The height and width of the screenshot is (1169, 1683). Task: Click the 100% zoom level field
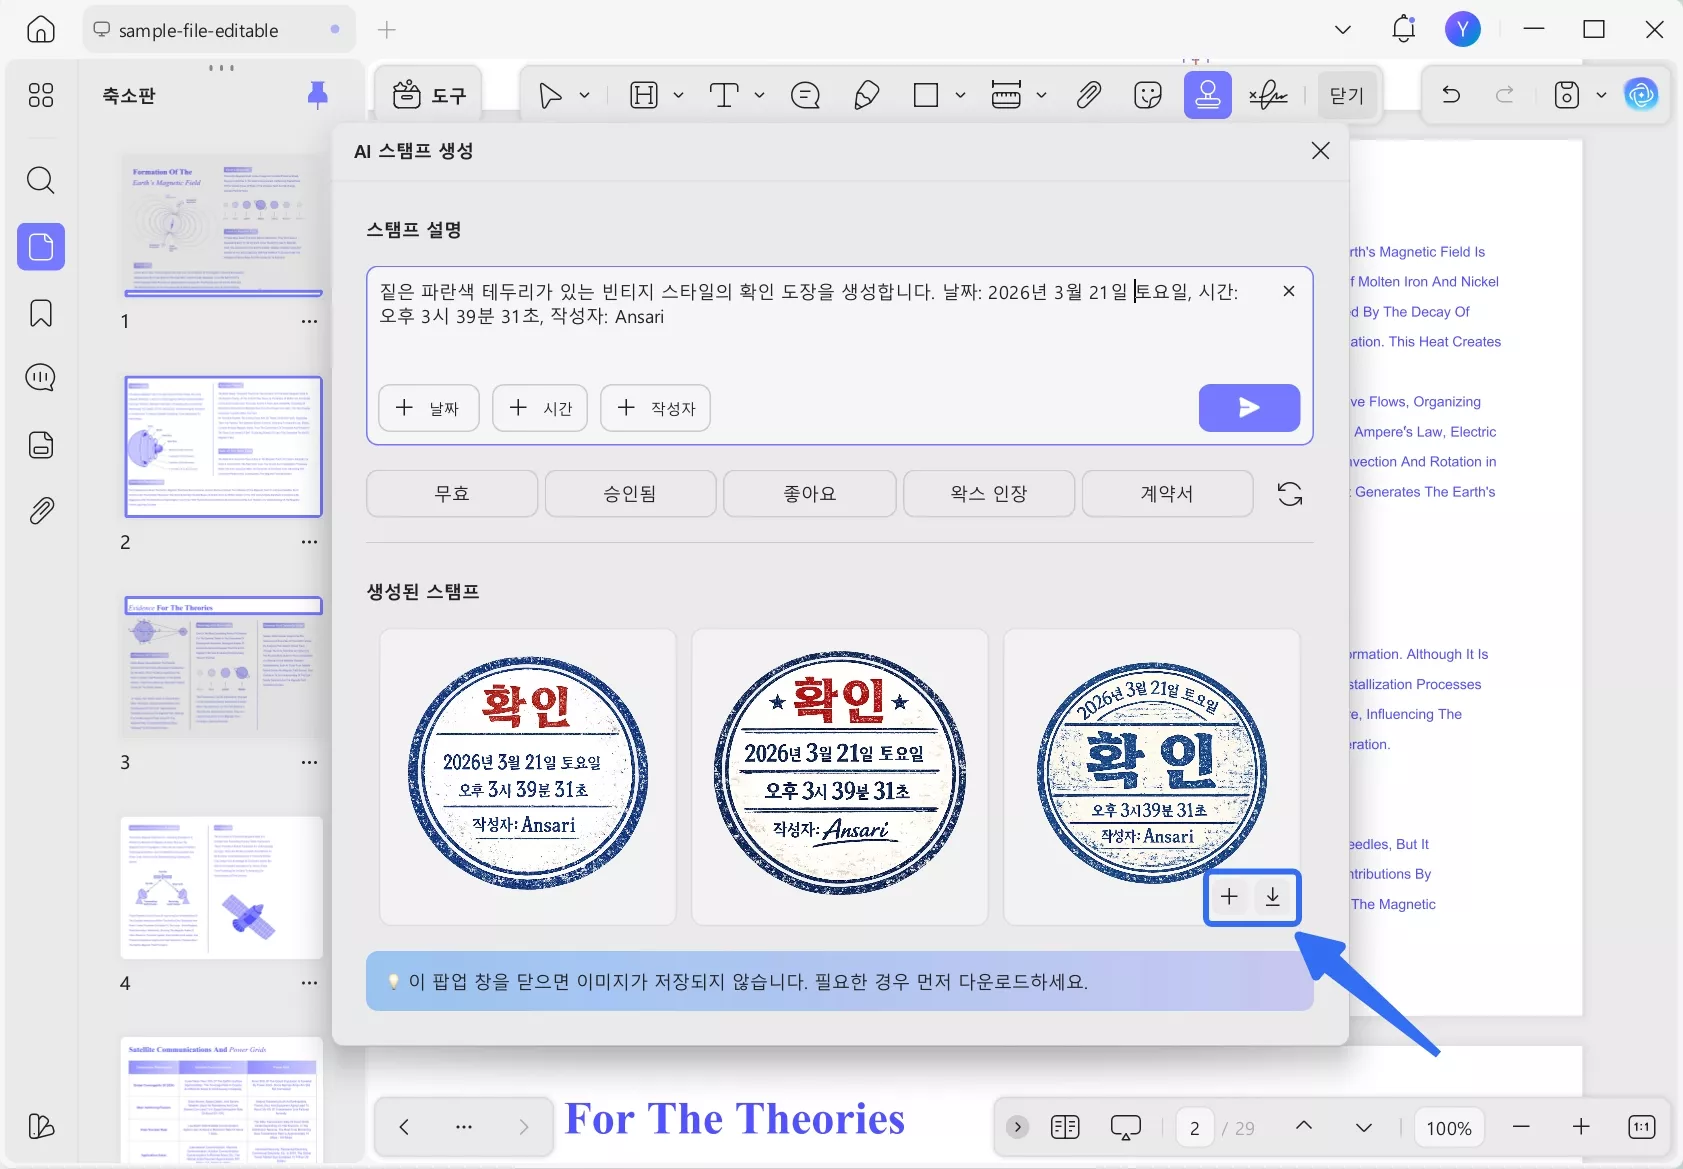1449,1128
